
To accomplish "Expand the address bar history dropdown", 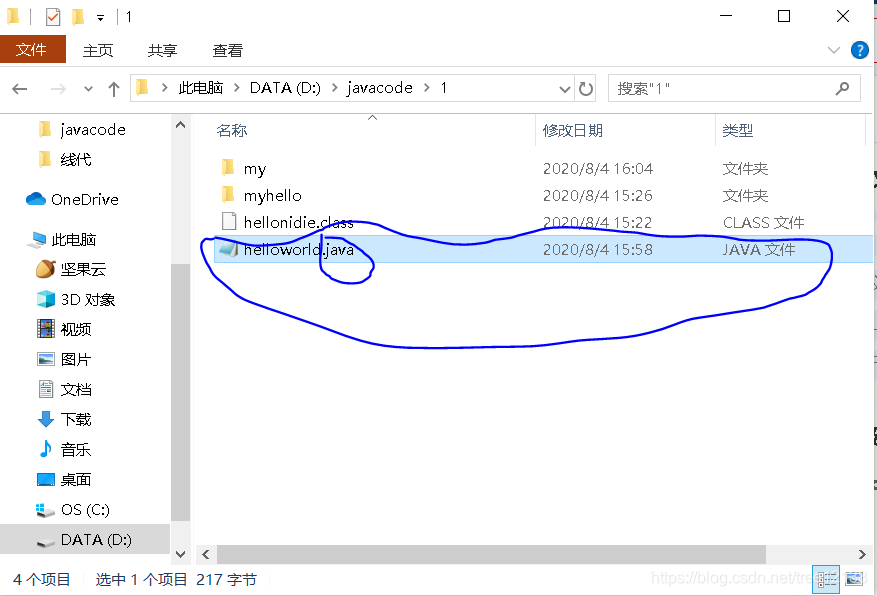I will point(564,88).
